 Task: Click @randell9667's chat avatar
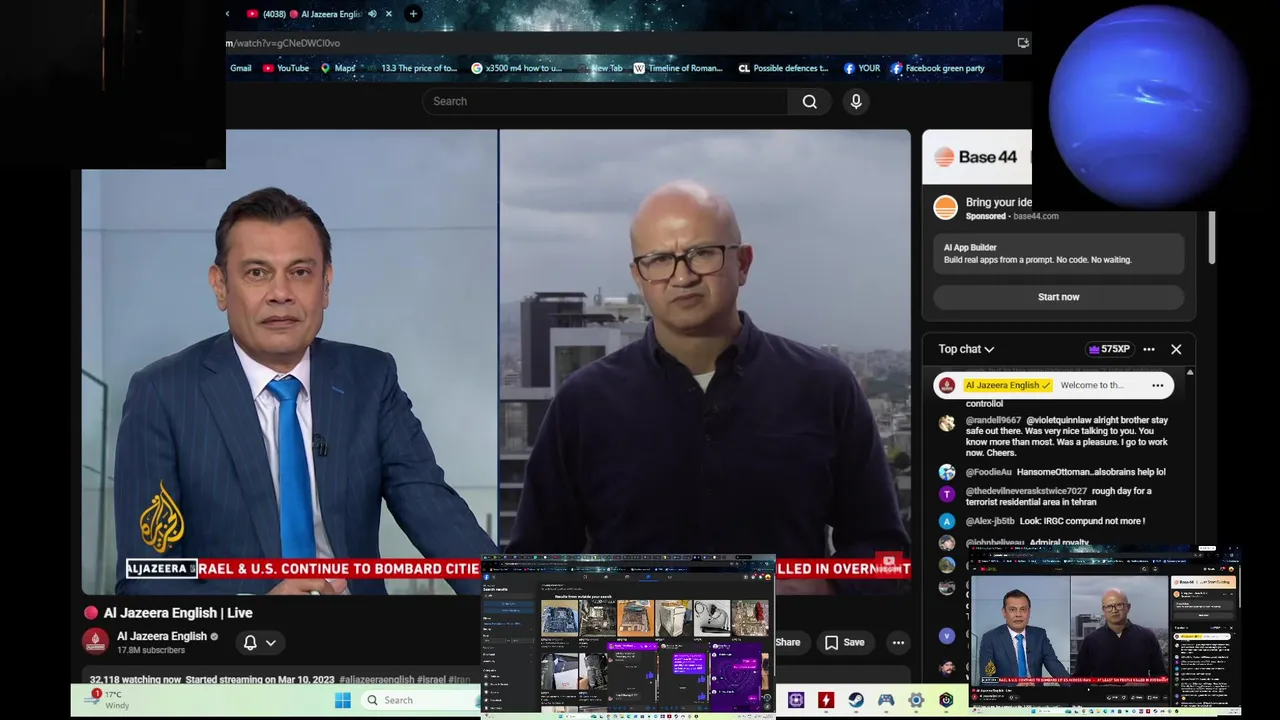pos(946,423)
